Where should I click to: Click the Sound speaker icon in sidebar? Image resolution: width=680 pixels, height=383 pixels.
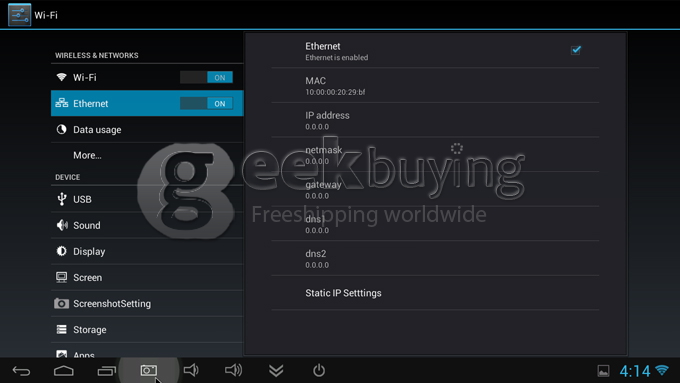[62, 225]
